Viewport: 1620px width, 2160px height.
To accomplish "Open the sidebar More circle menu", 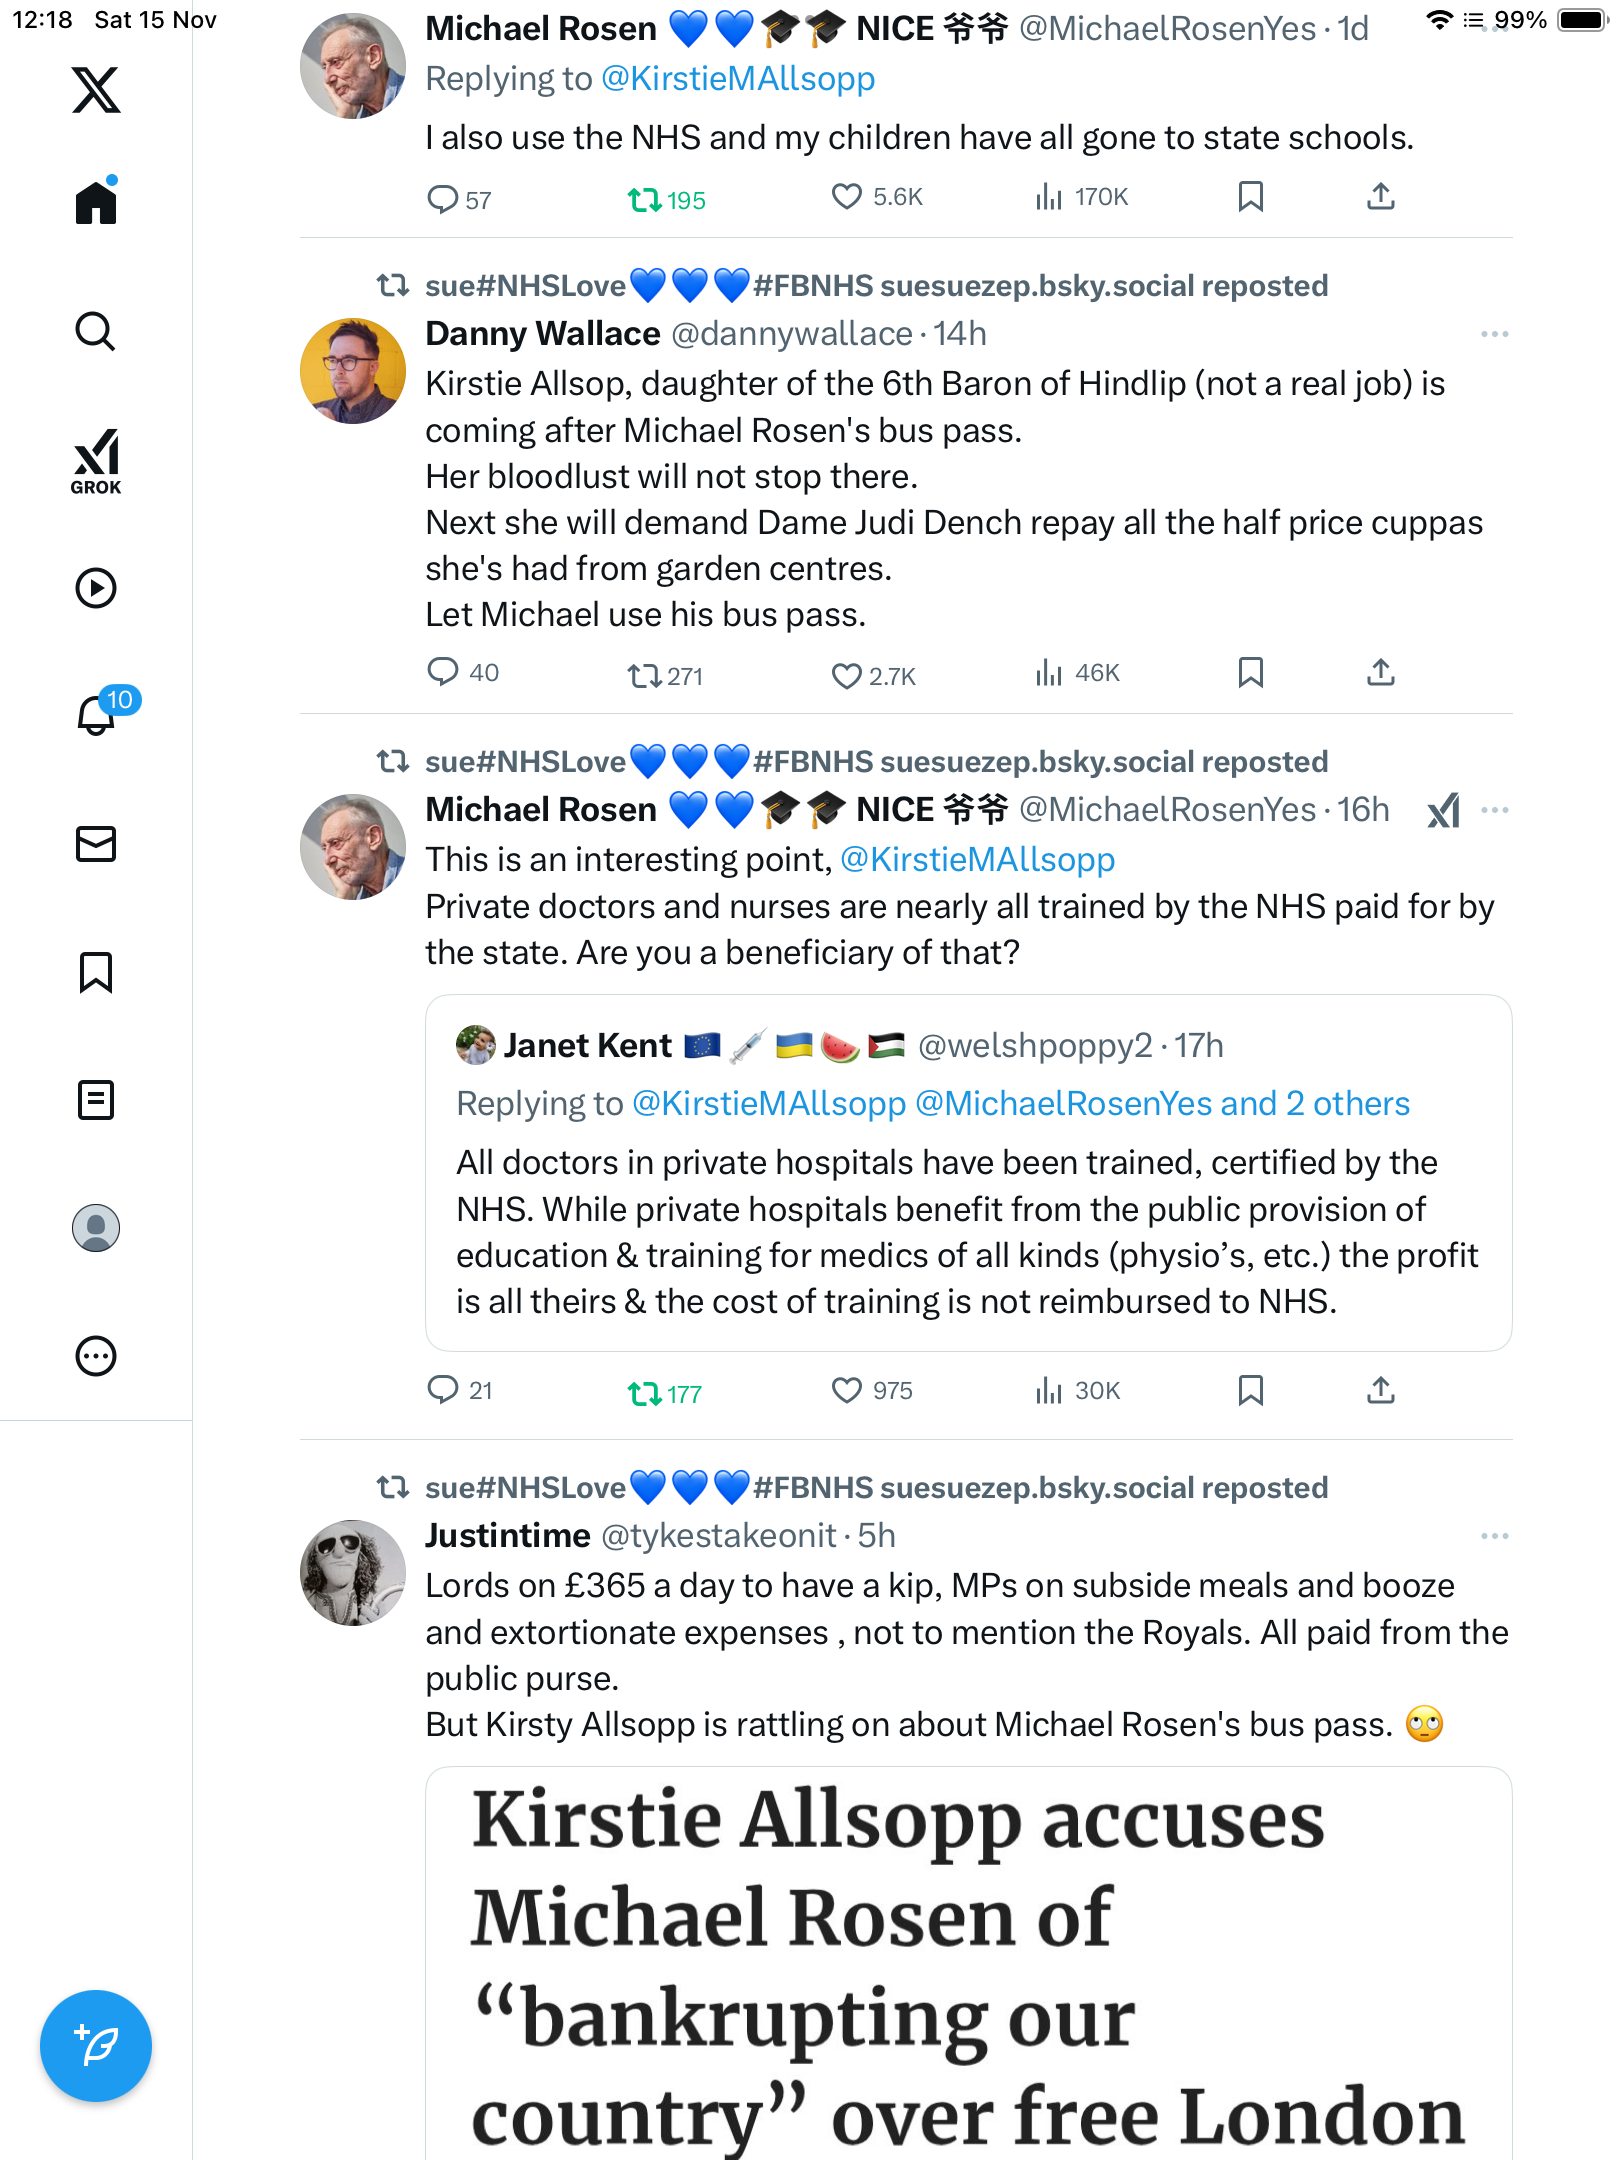I will (96, 1356).
